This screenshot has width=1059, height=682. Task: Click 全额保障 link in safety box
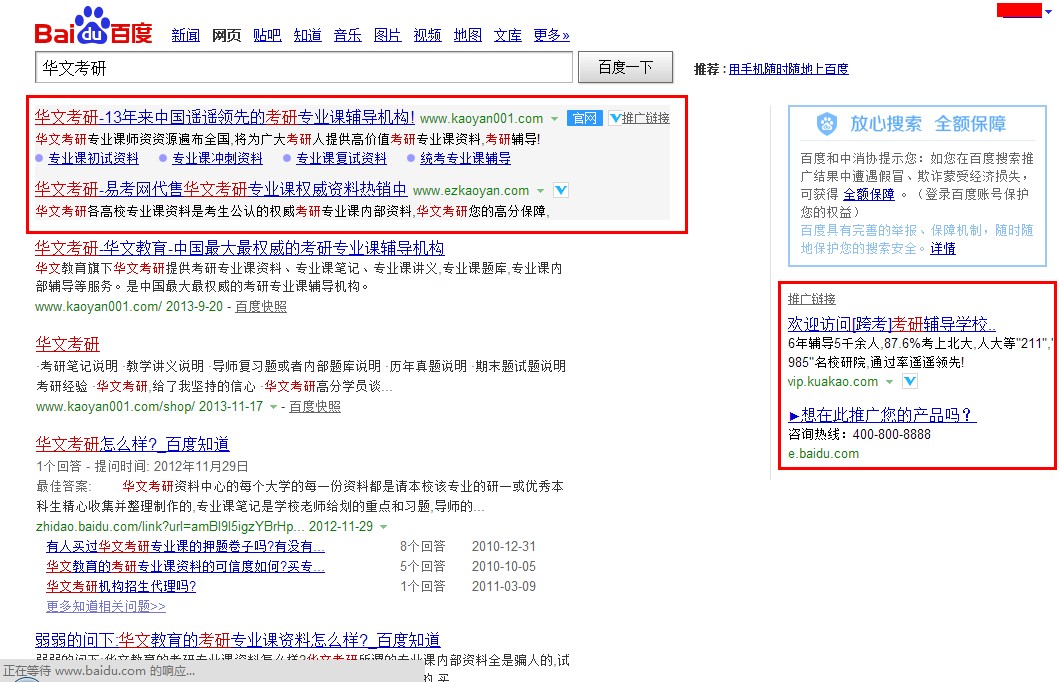pyautogui.click(x=869, y=194)
